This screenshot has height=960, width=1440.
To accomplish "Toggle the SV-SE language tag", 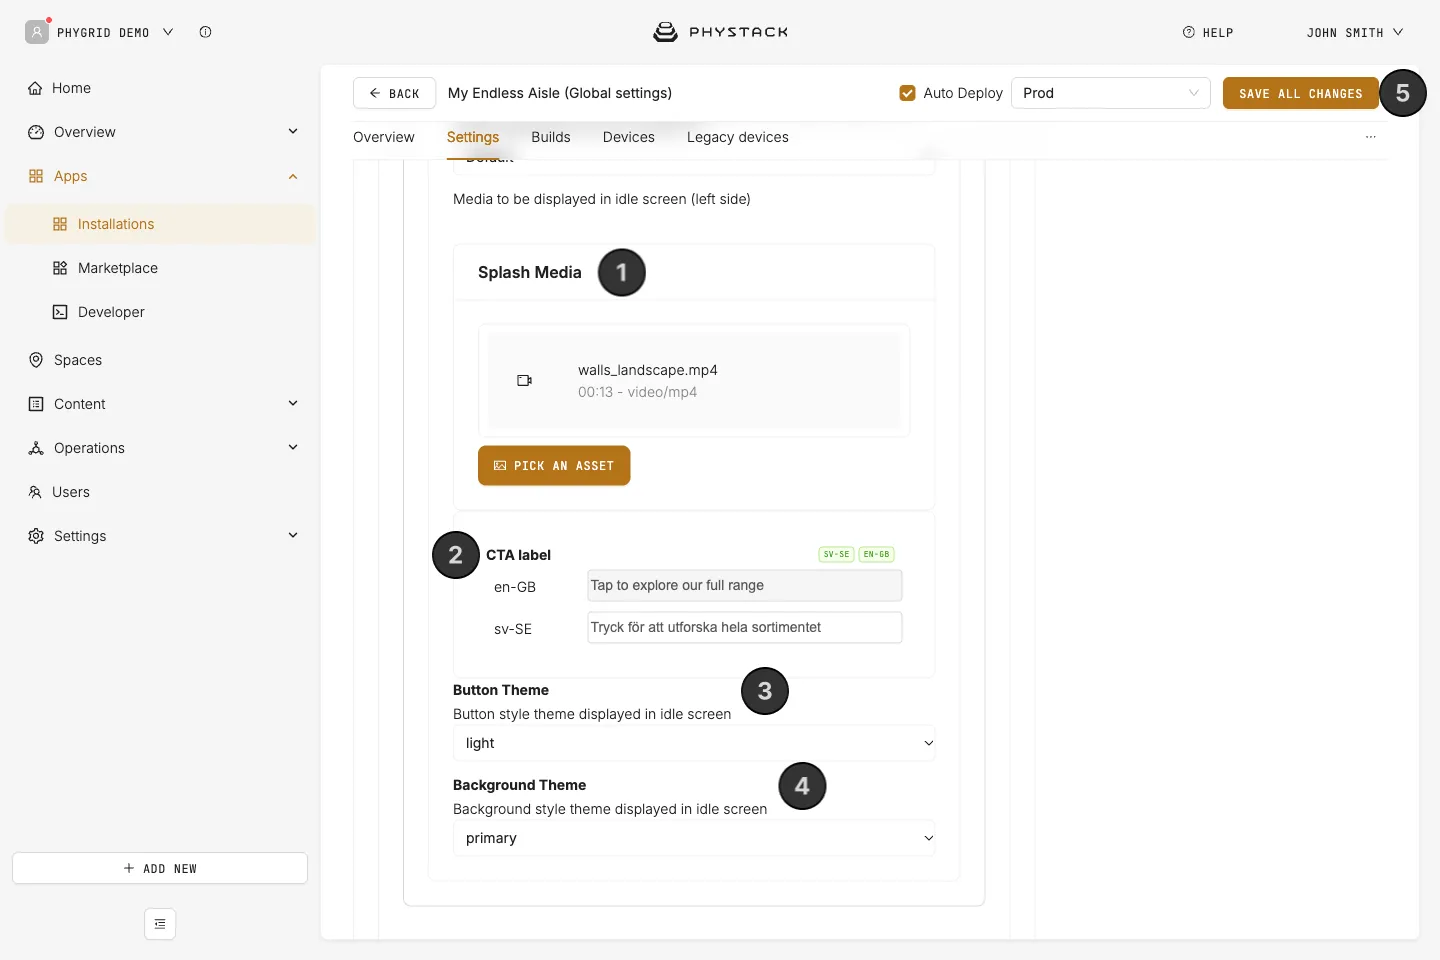I will point(836,554).
